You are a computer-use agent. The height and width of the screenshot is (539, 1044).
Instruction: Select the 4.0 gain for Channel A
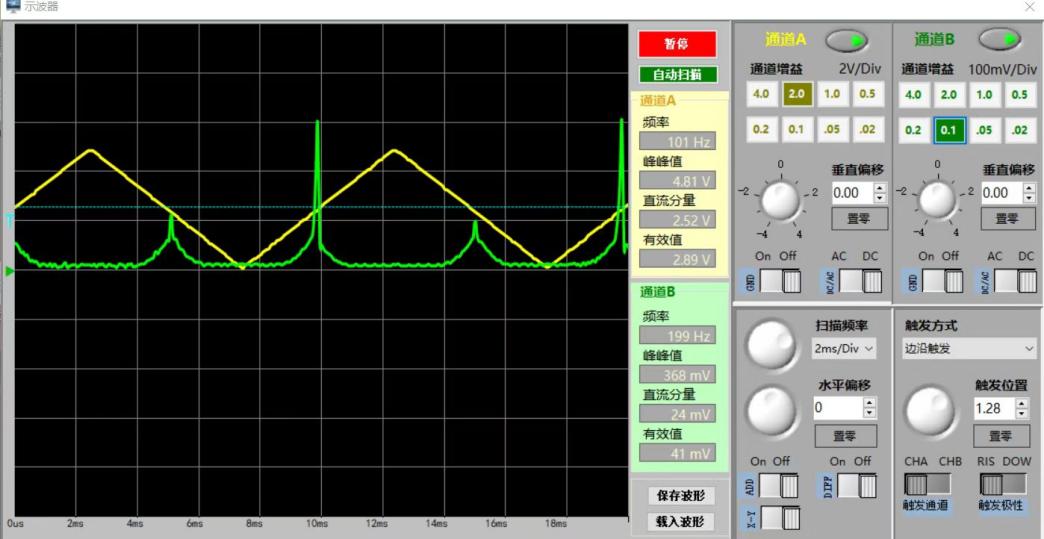pyautogui.click(x=761, y=95)
